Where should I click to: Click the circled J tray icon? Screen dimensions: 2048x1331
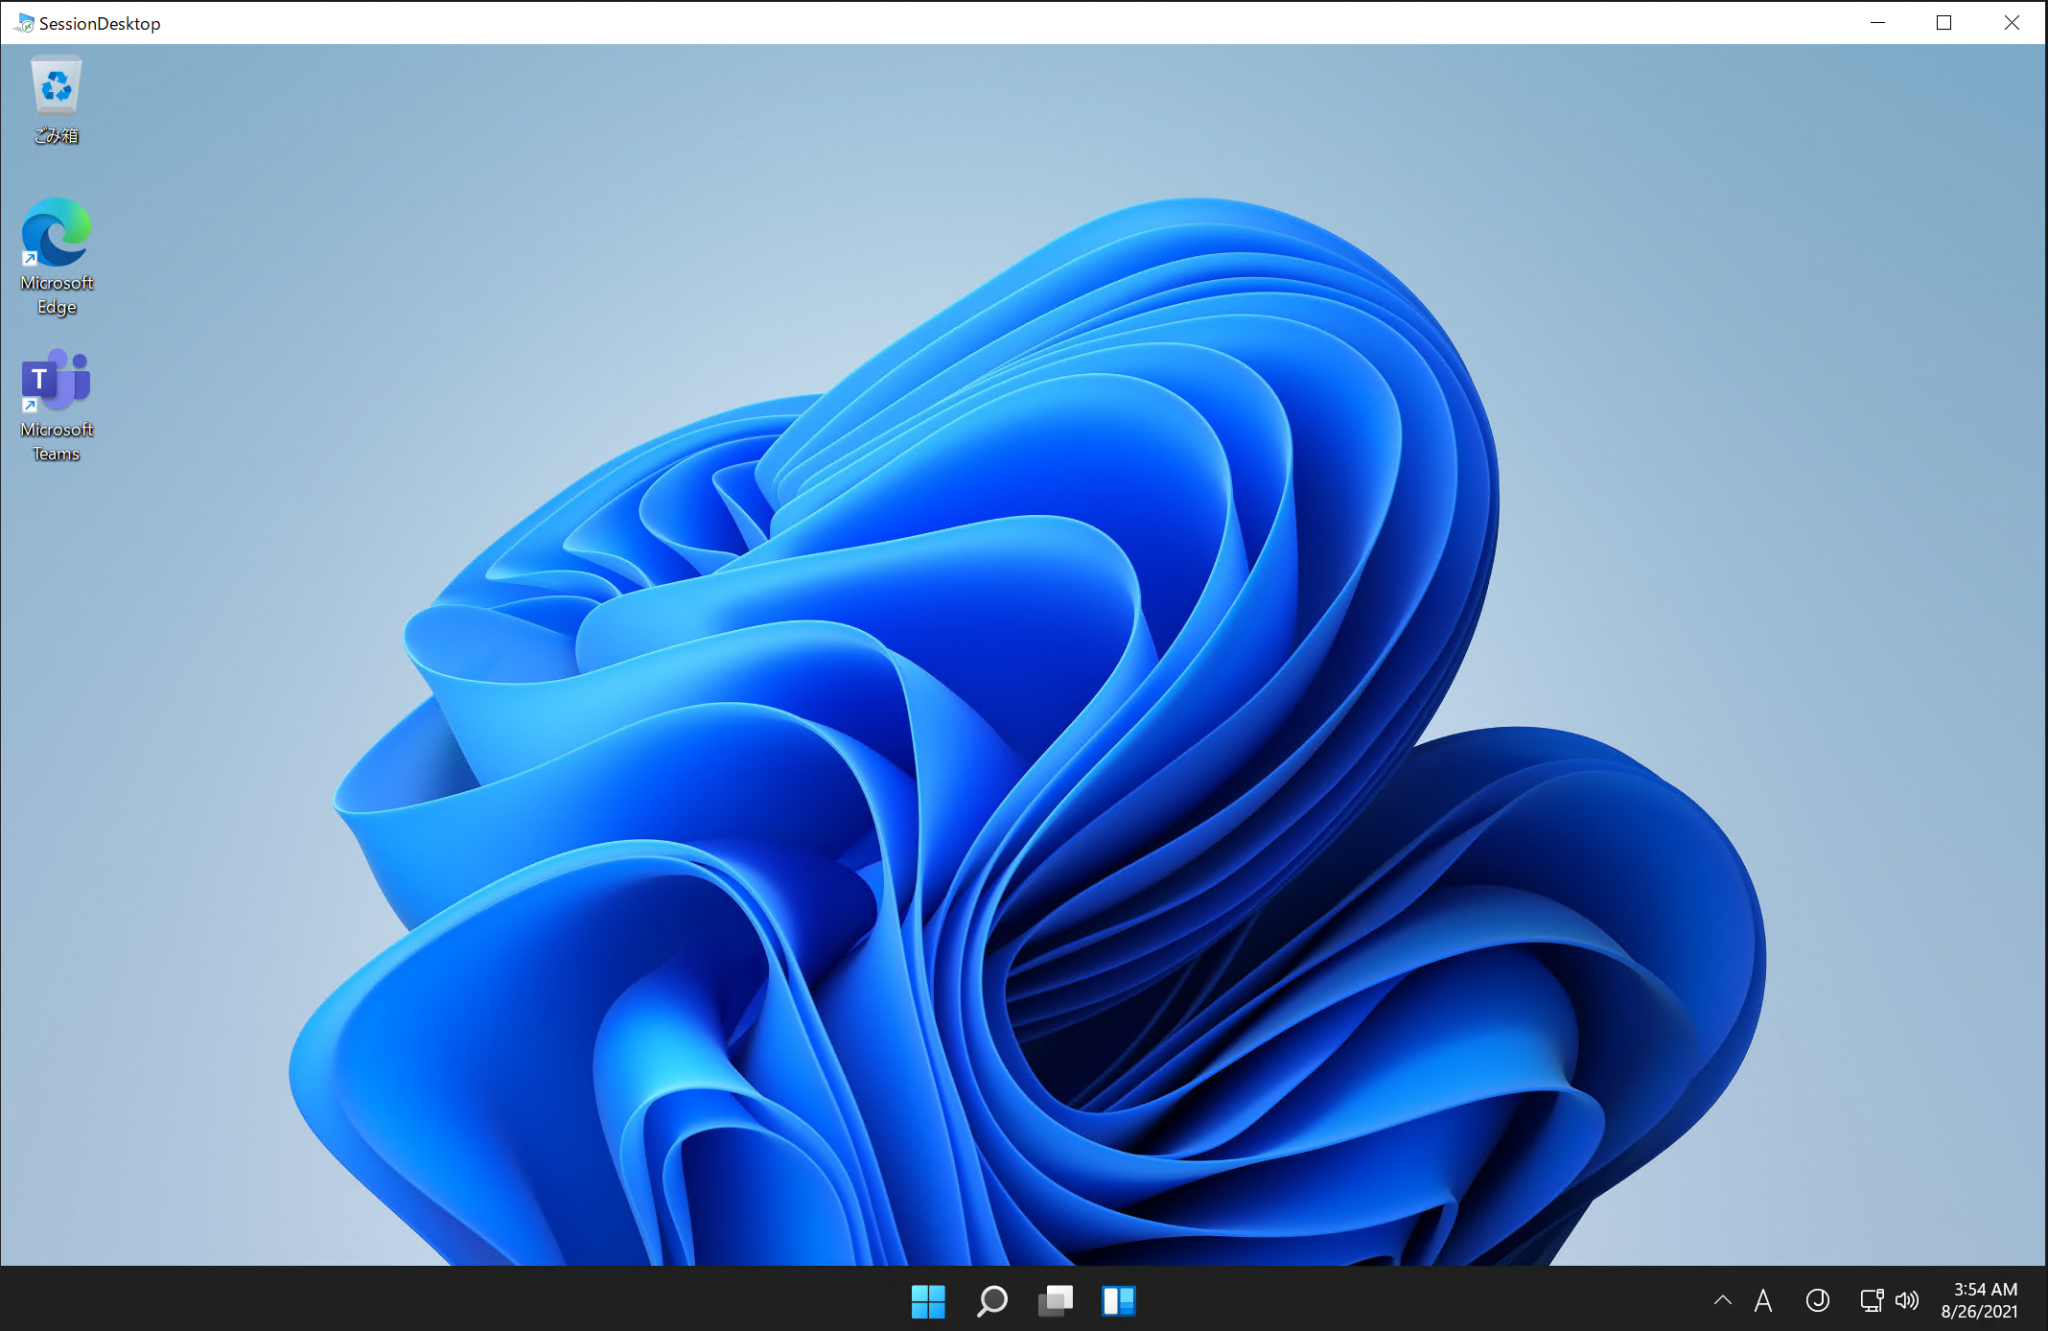point(1815,1300)
